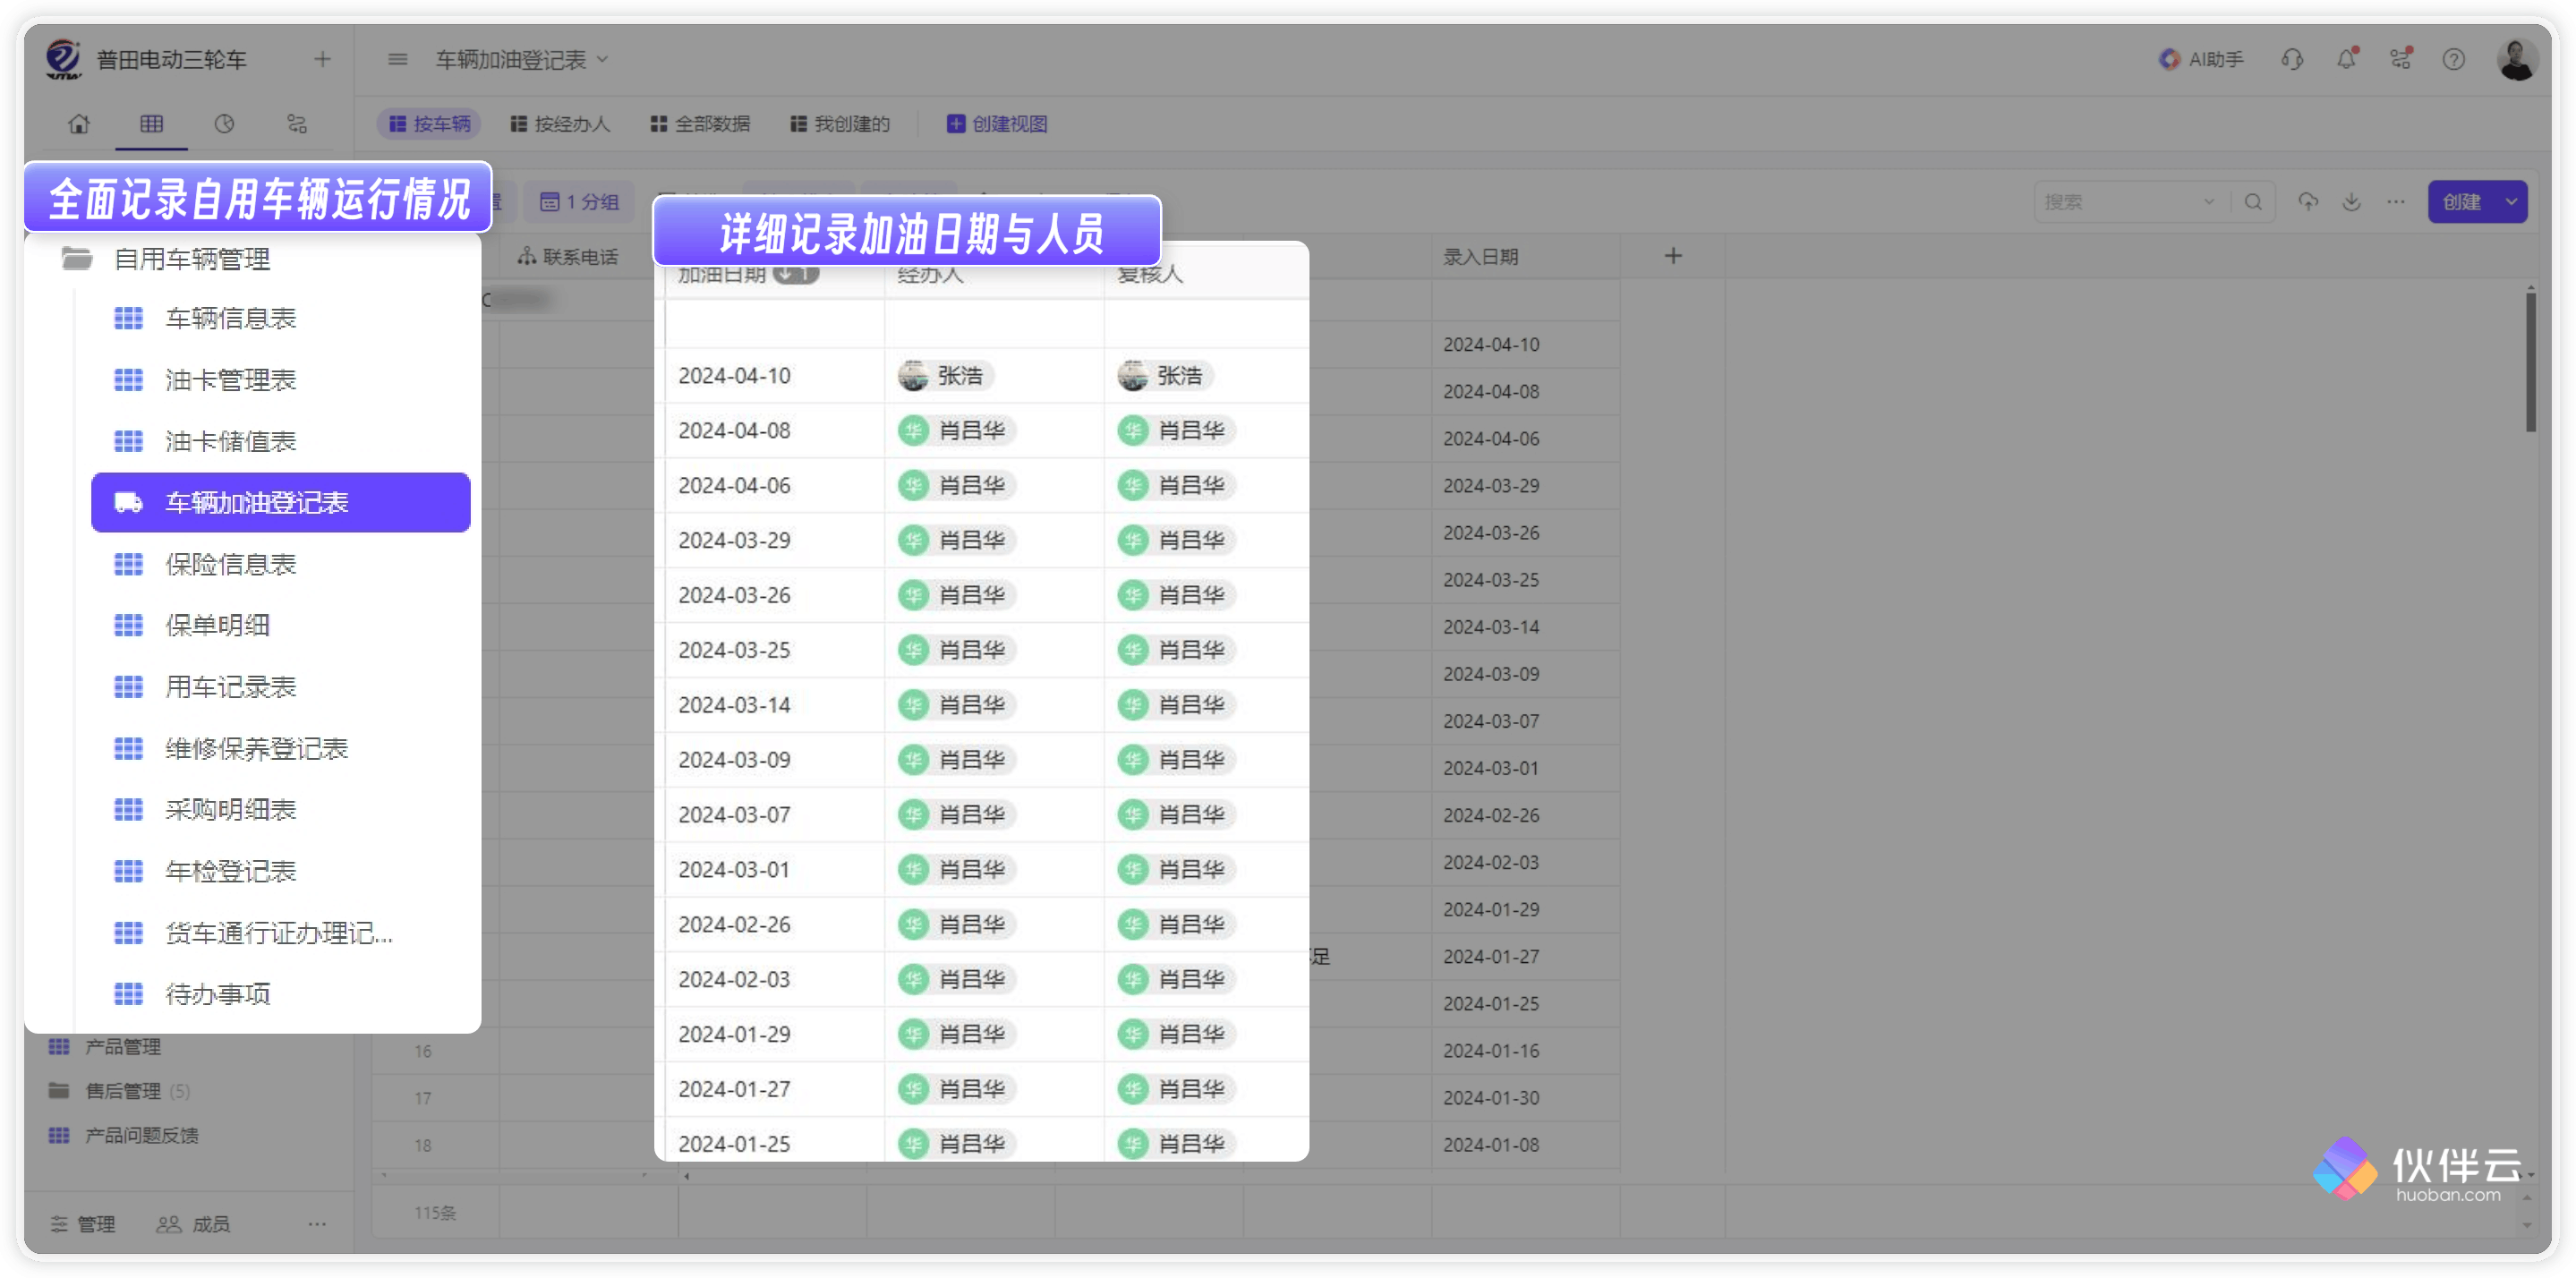Click the search magnifier icon

click(x=2253, y=202)
